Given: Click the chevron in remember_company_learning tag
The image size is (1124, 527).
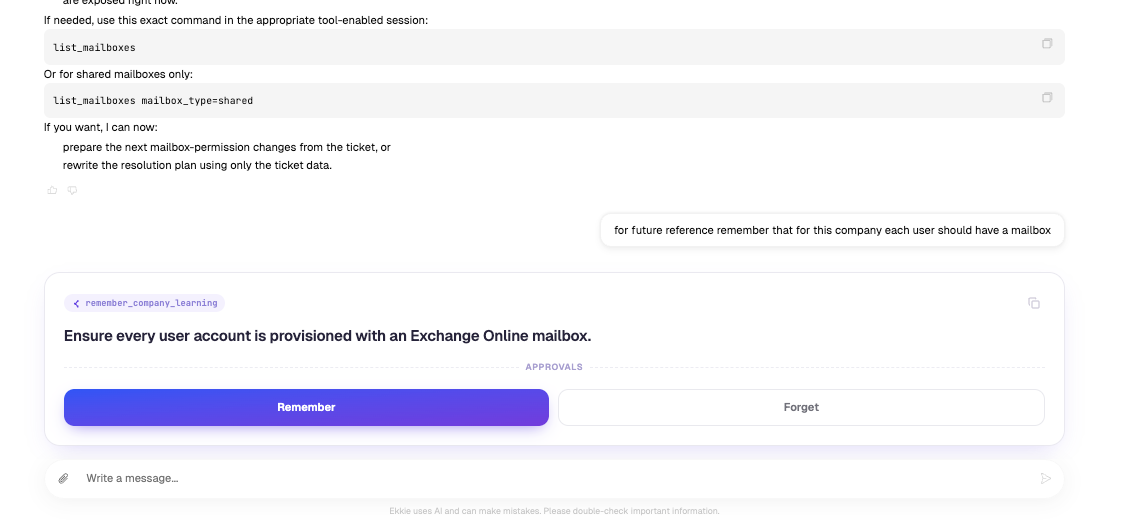Looking at the screenshot, I should click(x=77, y=303).
